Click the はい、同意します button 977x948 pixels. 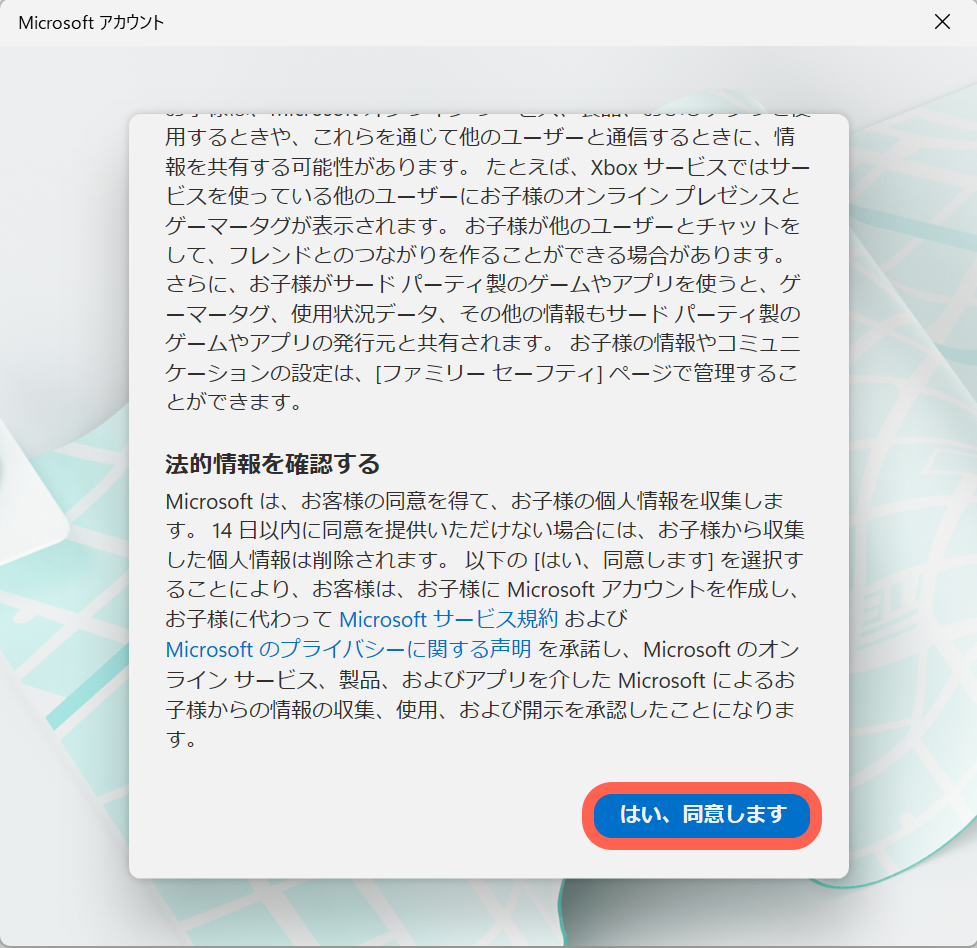coord(702,815)
